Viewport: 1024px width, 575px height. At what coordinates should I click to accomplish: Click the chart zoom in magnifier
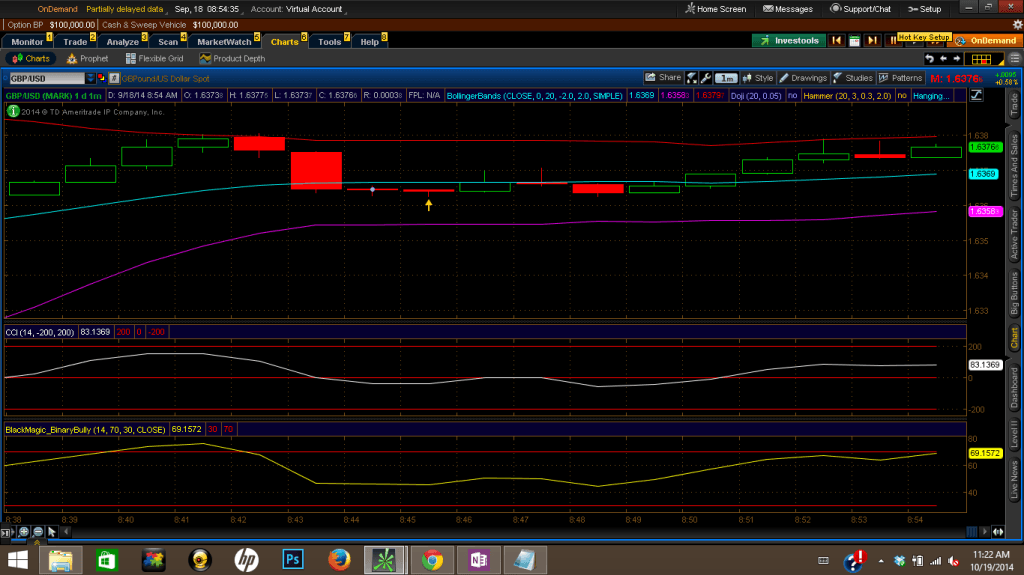pos(24,532)
